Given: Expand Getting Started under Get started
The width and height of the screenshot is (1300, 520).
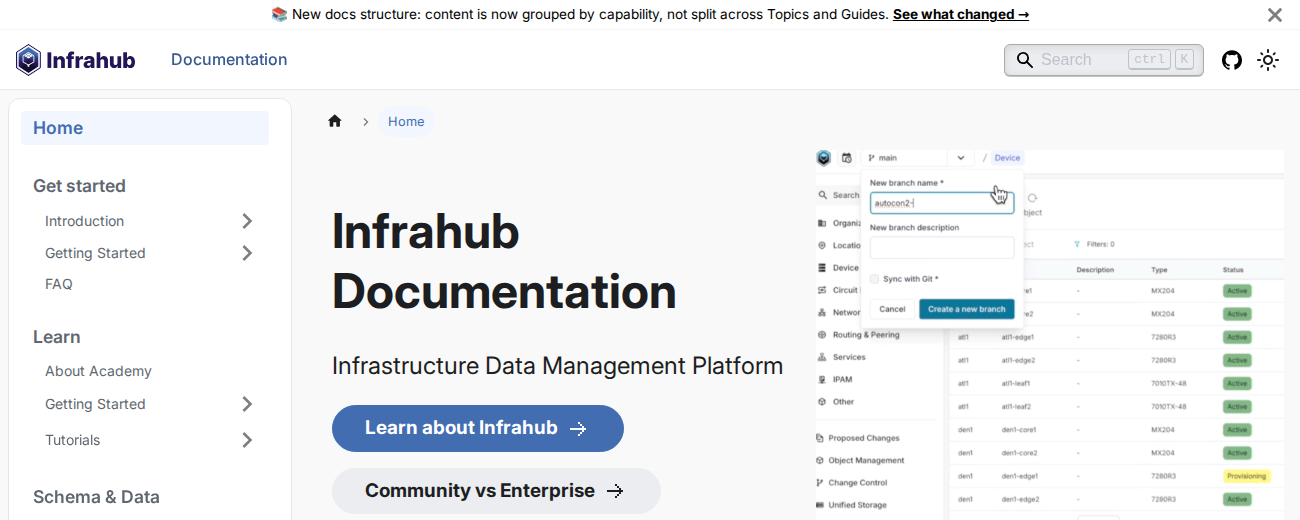Looking at the screenshot, I should click(247, 253).
